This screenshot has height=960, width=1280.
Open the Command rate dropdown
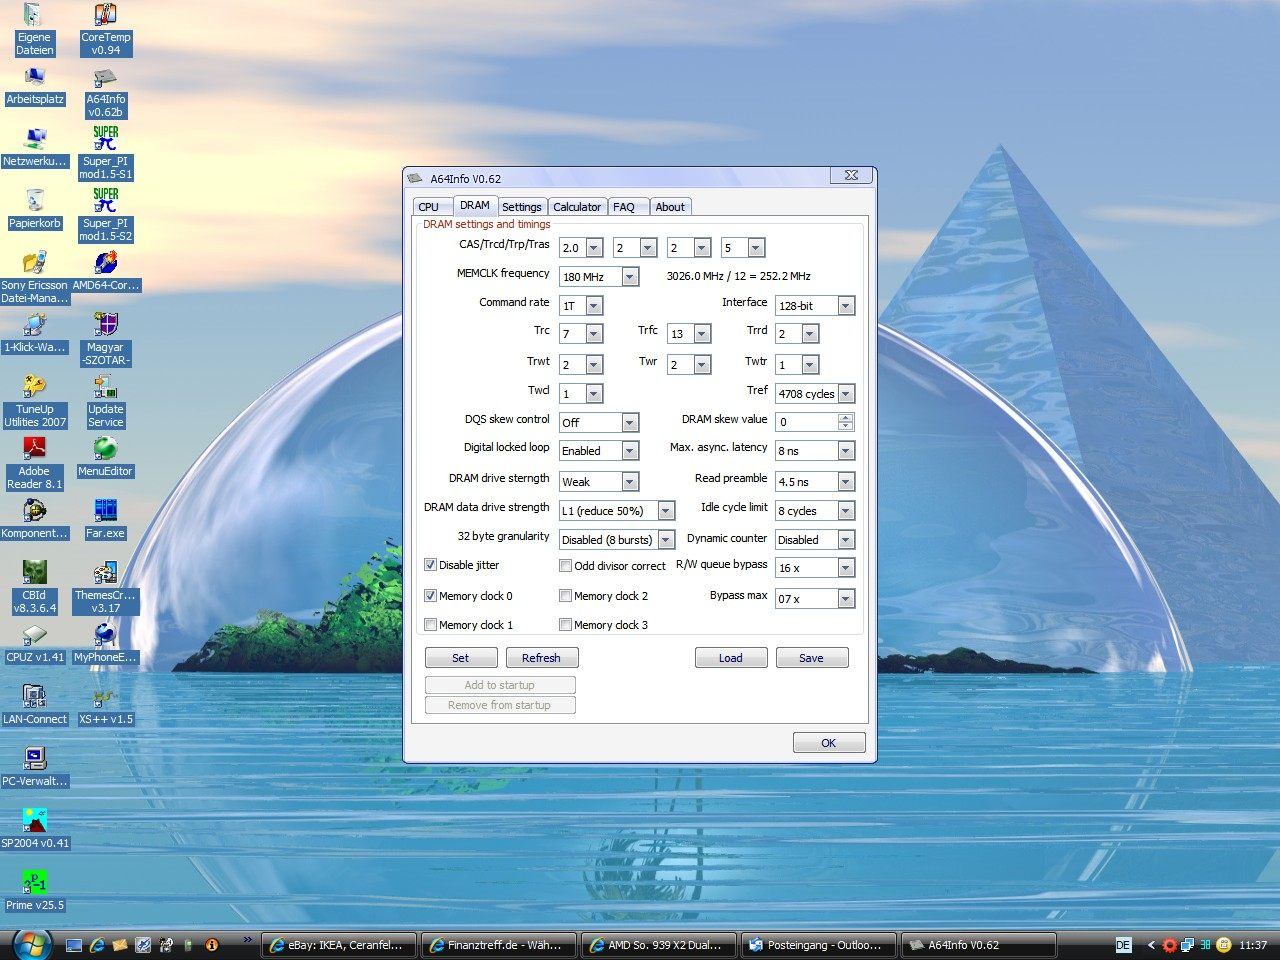(594, 306)
